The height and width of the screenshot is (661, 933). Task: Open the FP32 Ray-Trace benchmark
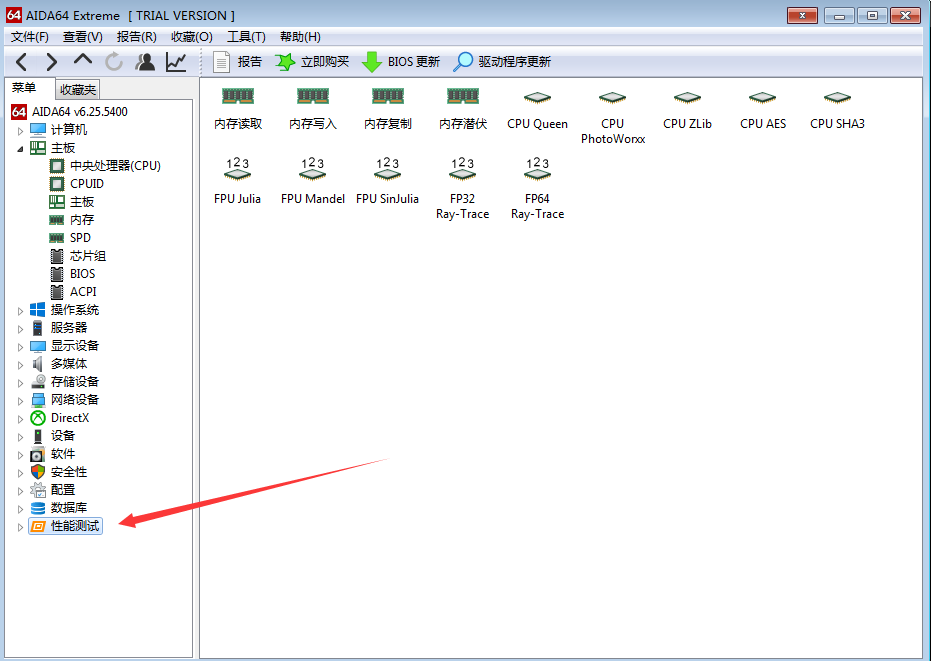pyautogui.click(x=462, y=189)
